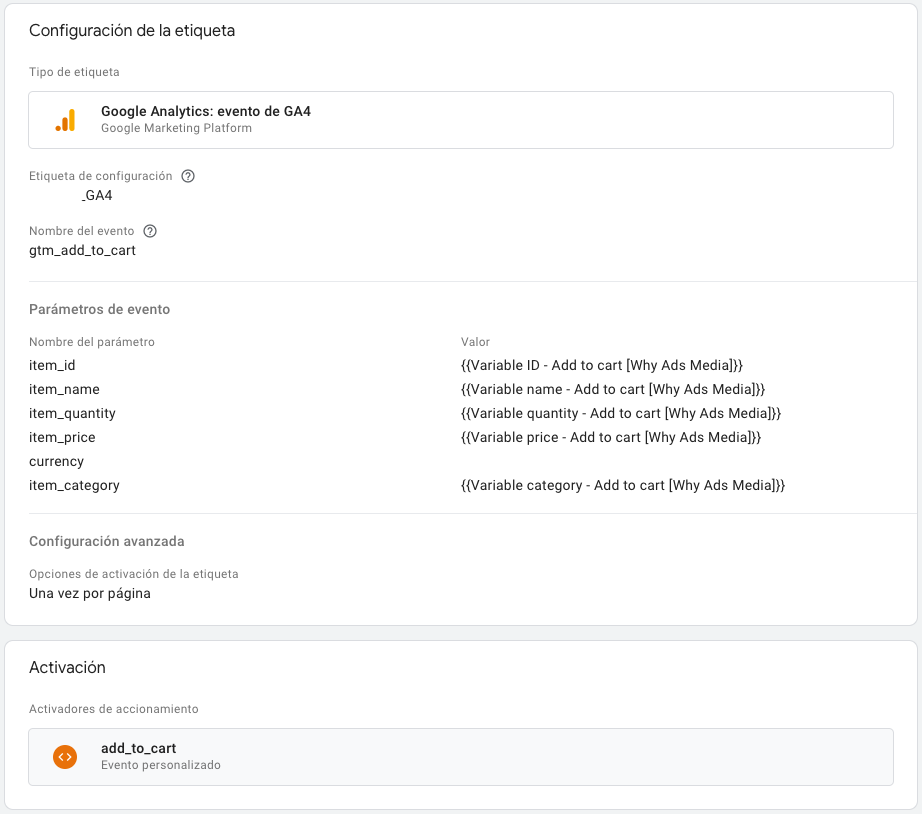The image size is (922, 814).
Task: Click the Google Analytics bar chart icon
Action: point(65,120)
